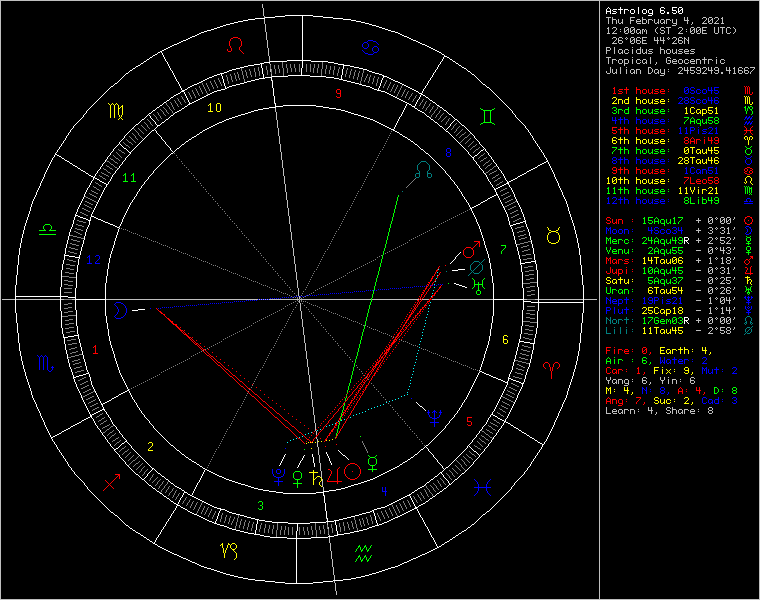Click the 'Sun: 15Aqu17' row
This screenshot has height=600, width=760.
tap(680, 221)
